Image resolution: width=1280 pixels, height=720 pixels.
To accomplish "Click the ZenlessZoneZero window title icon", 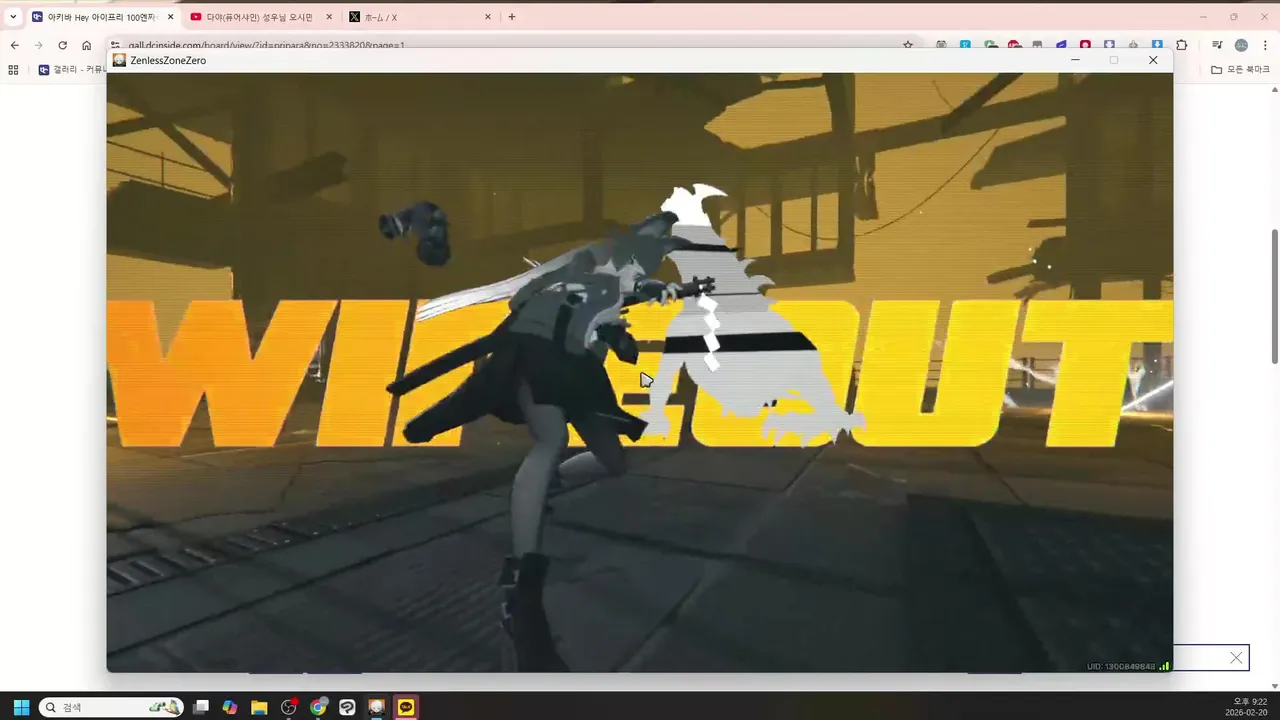I will tap(120, 60).
